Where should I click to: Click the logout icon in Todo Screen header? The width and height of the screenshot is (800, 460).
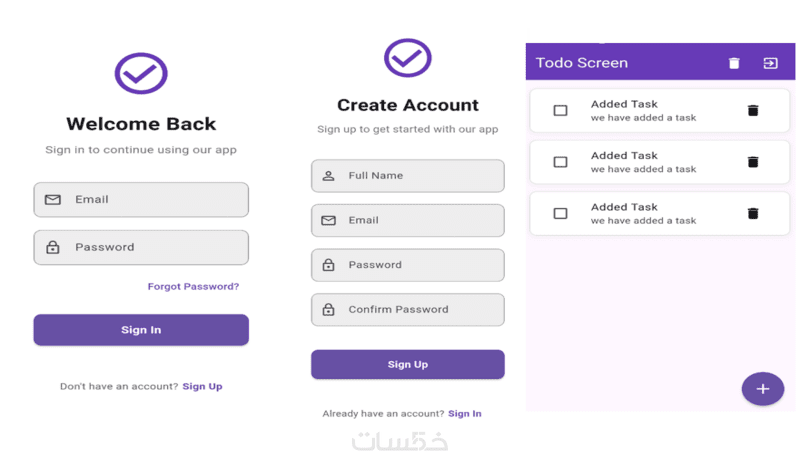[x=770, y=63]
